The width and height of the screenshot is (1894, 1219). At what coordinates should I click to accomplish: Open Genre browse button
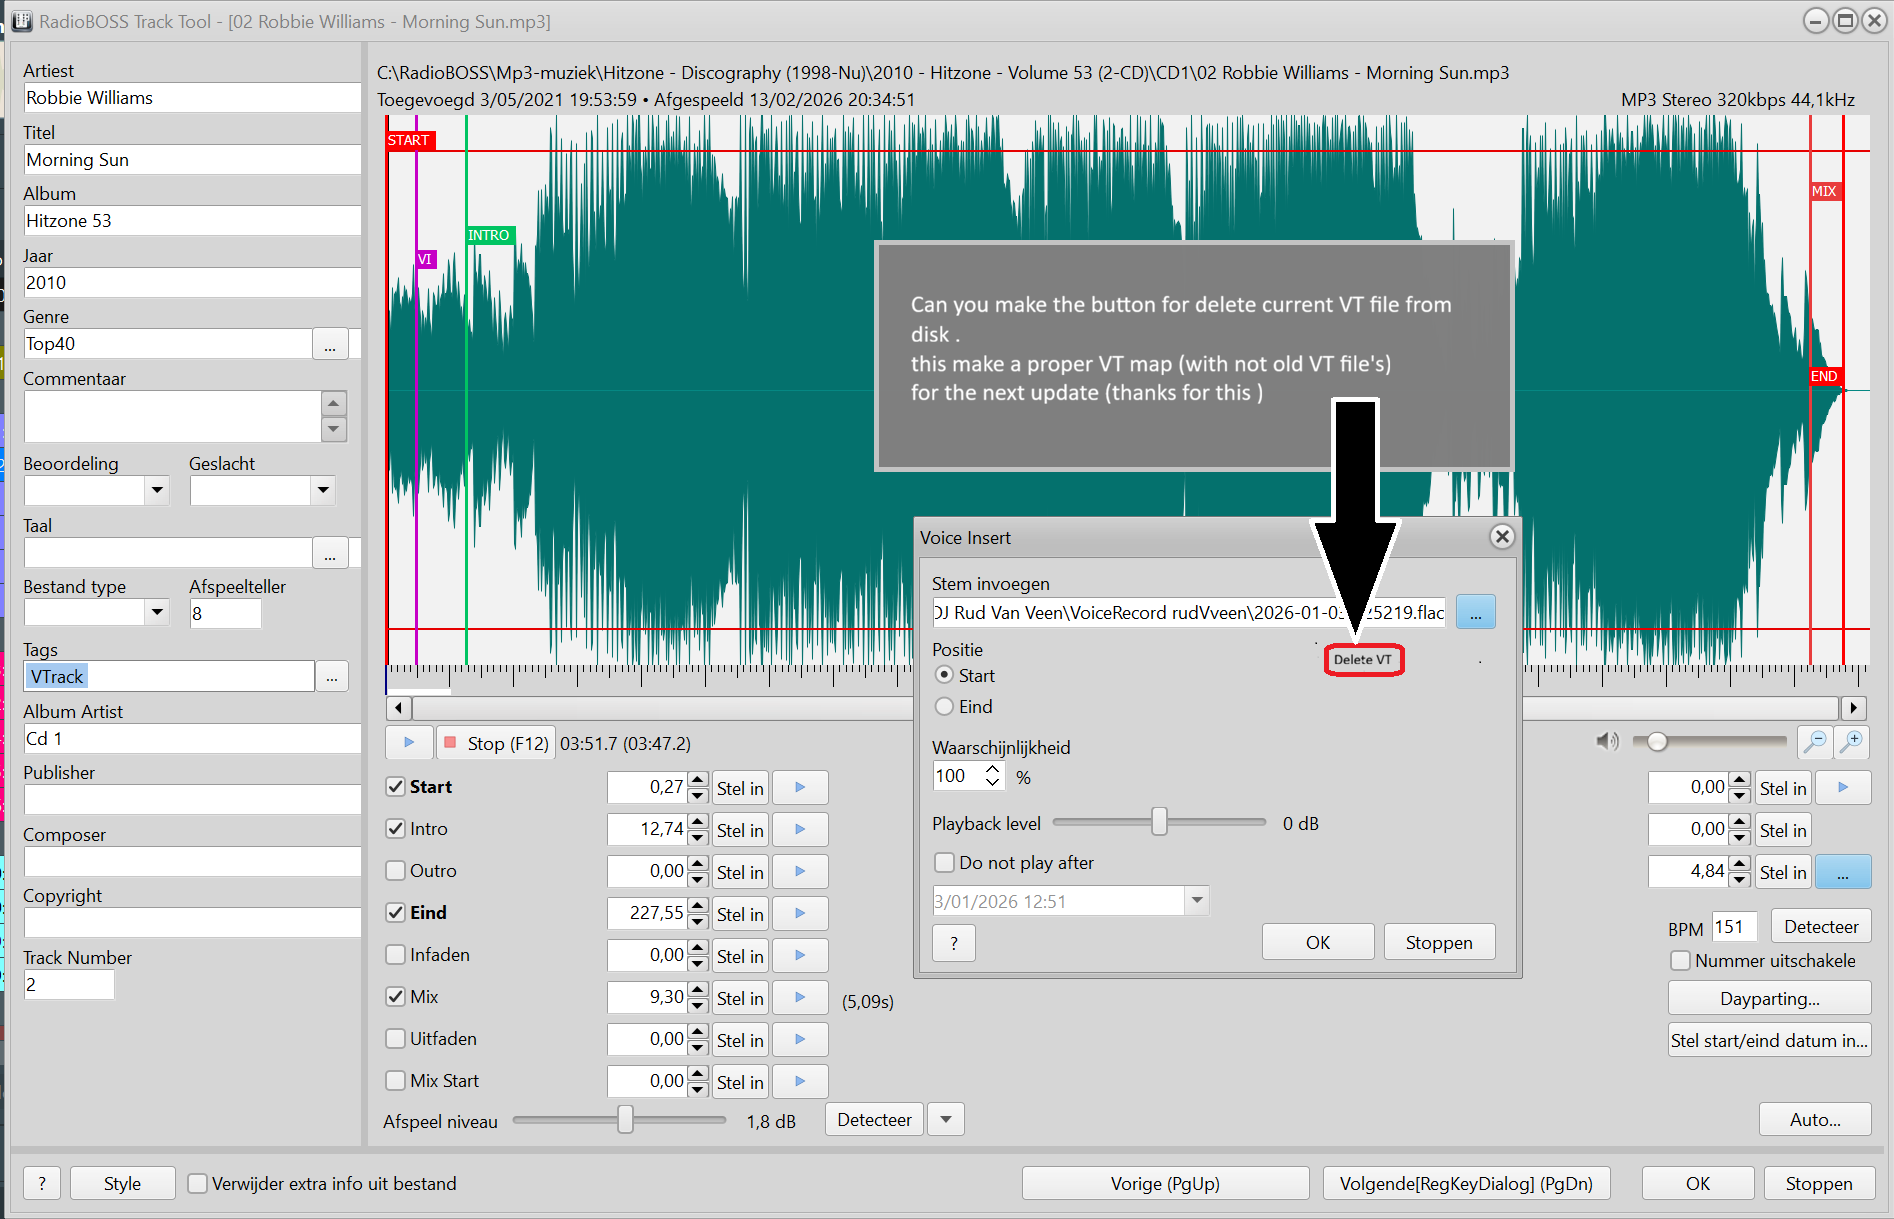click(330, 345)
